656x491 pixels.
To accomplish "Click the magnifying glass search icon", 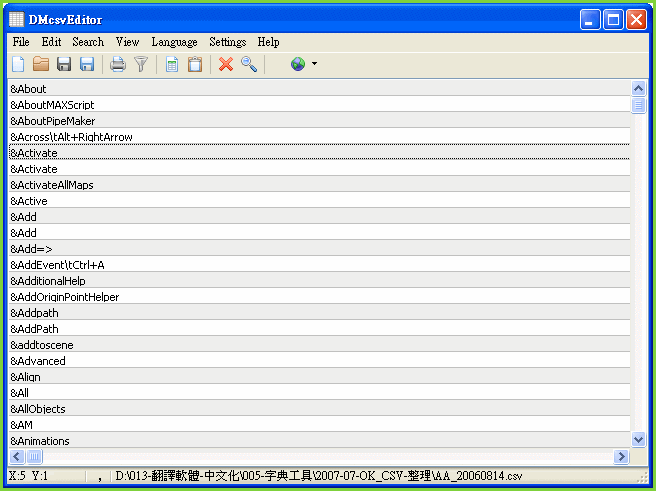I will (x=249, y=64).
